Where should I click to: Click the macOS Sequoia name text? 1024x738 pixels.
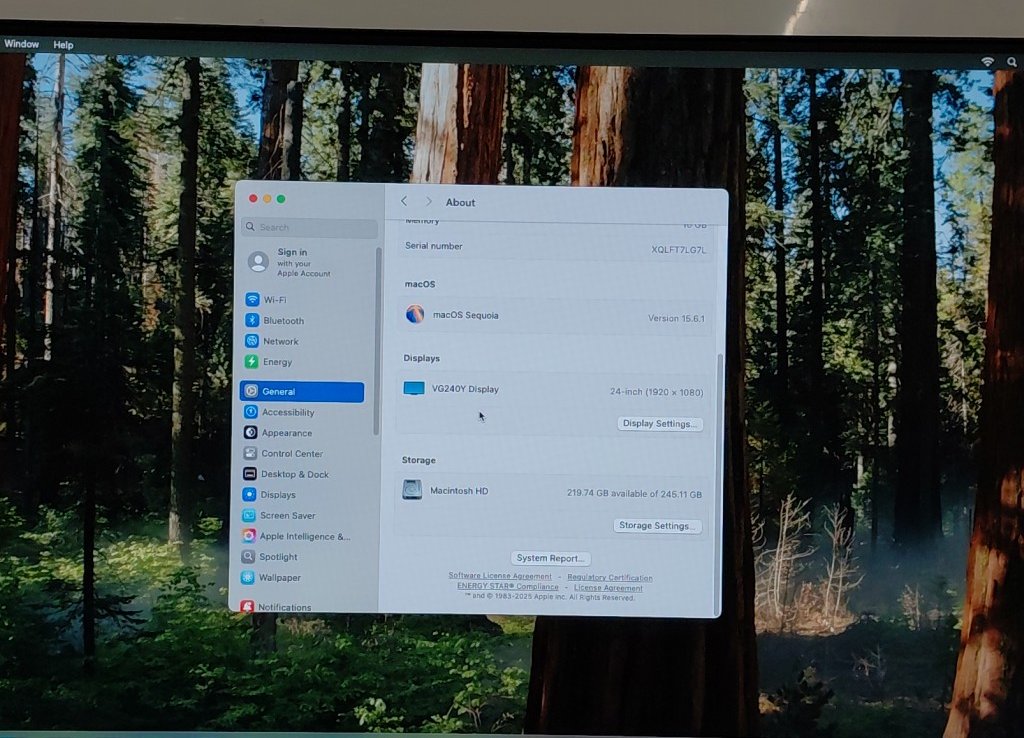click(x=466, y=315)
